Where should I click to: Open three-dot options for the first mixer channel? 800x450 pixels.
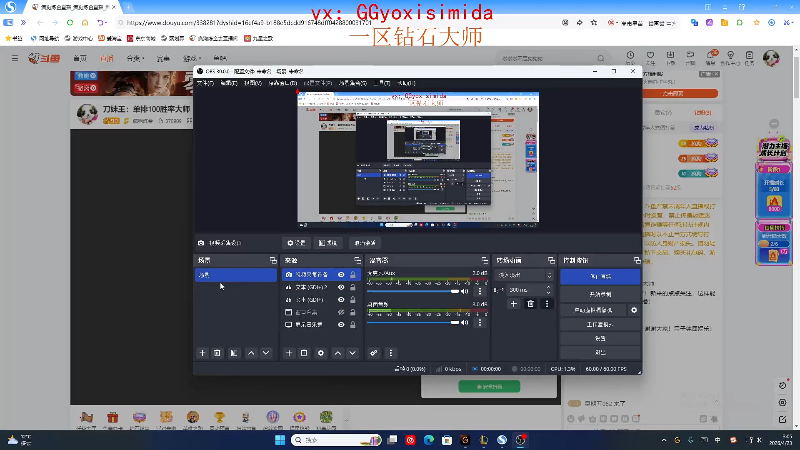click(480, 291)
